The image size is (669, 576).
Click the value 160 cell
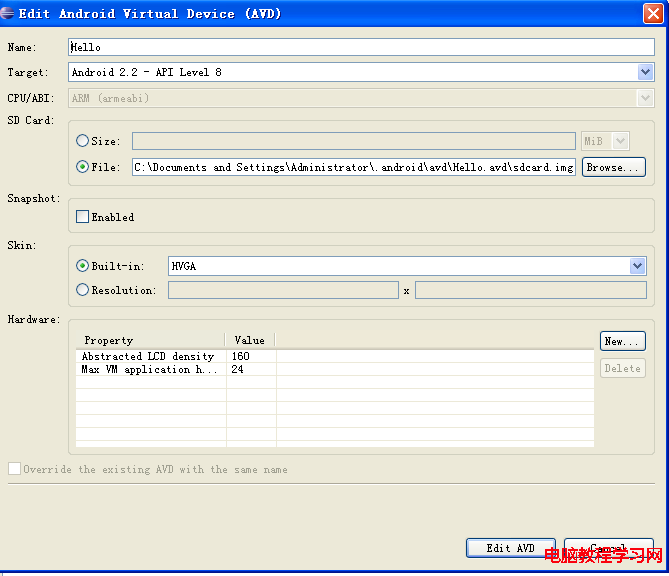point(251,356)
